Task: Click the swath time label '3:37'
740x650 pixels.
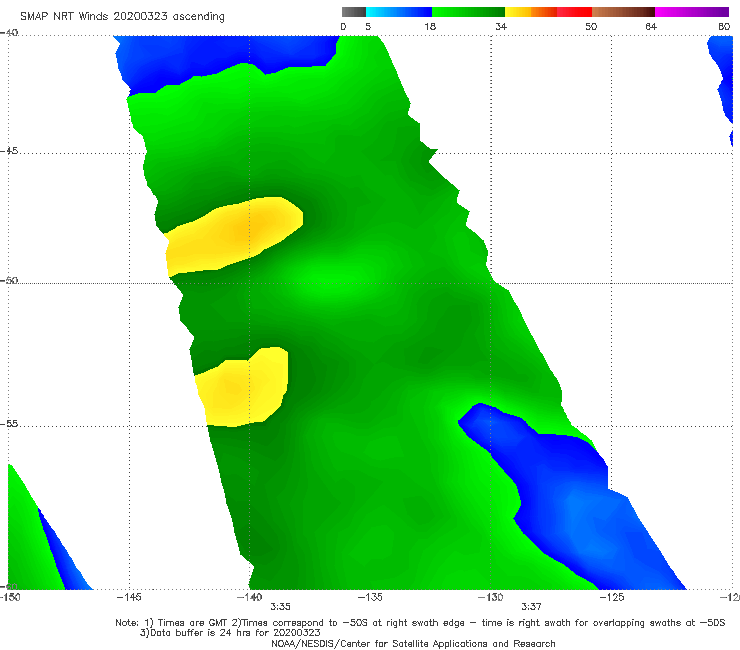Action: click(x=531, y=607)
